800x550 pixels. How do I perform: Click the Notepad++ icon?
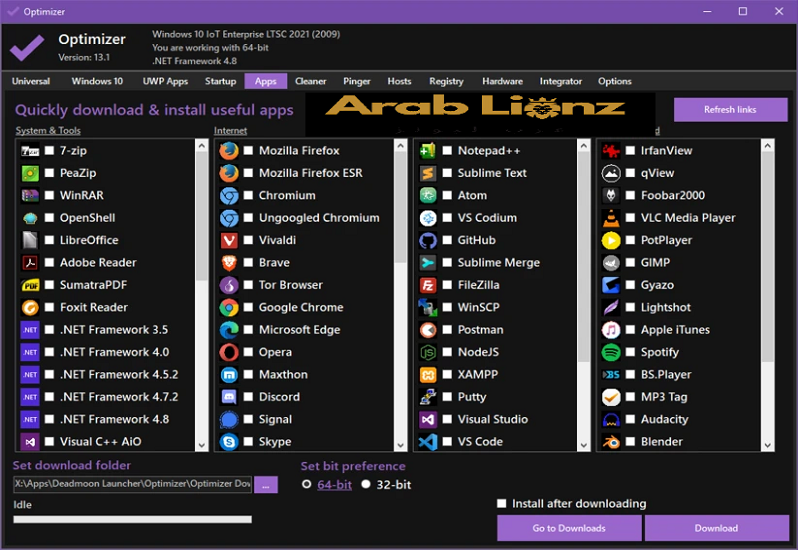[428, 151]
